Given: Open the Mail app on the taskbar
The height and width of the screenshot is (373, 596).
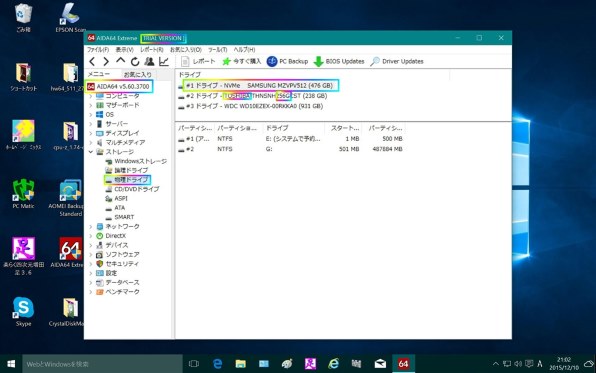Looking at the screenshot, I should click(380, 364).
